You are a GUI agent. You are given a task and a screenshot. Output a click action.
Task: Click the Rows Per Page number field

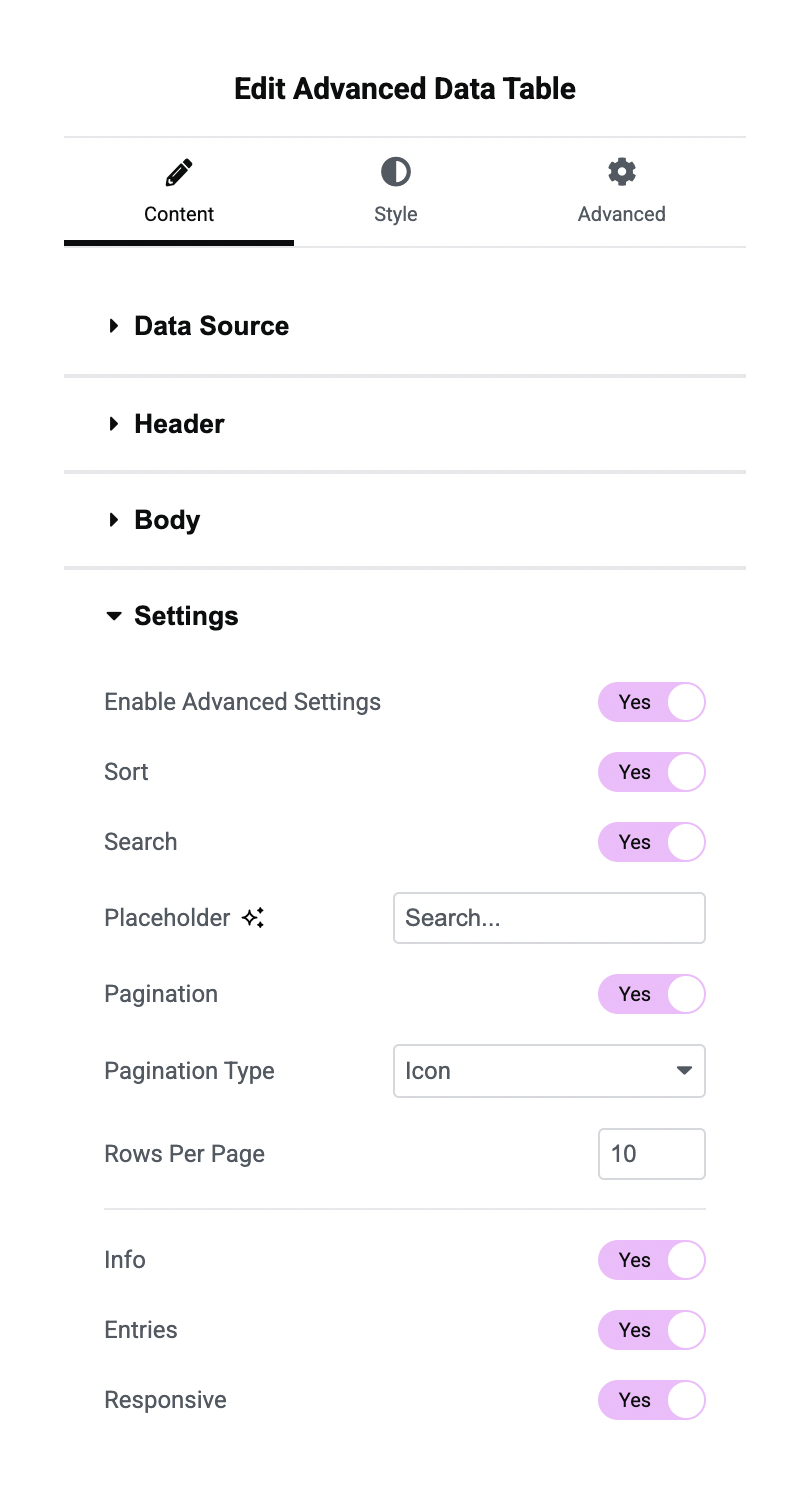point(651,1154)
